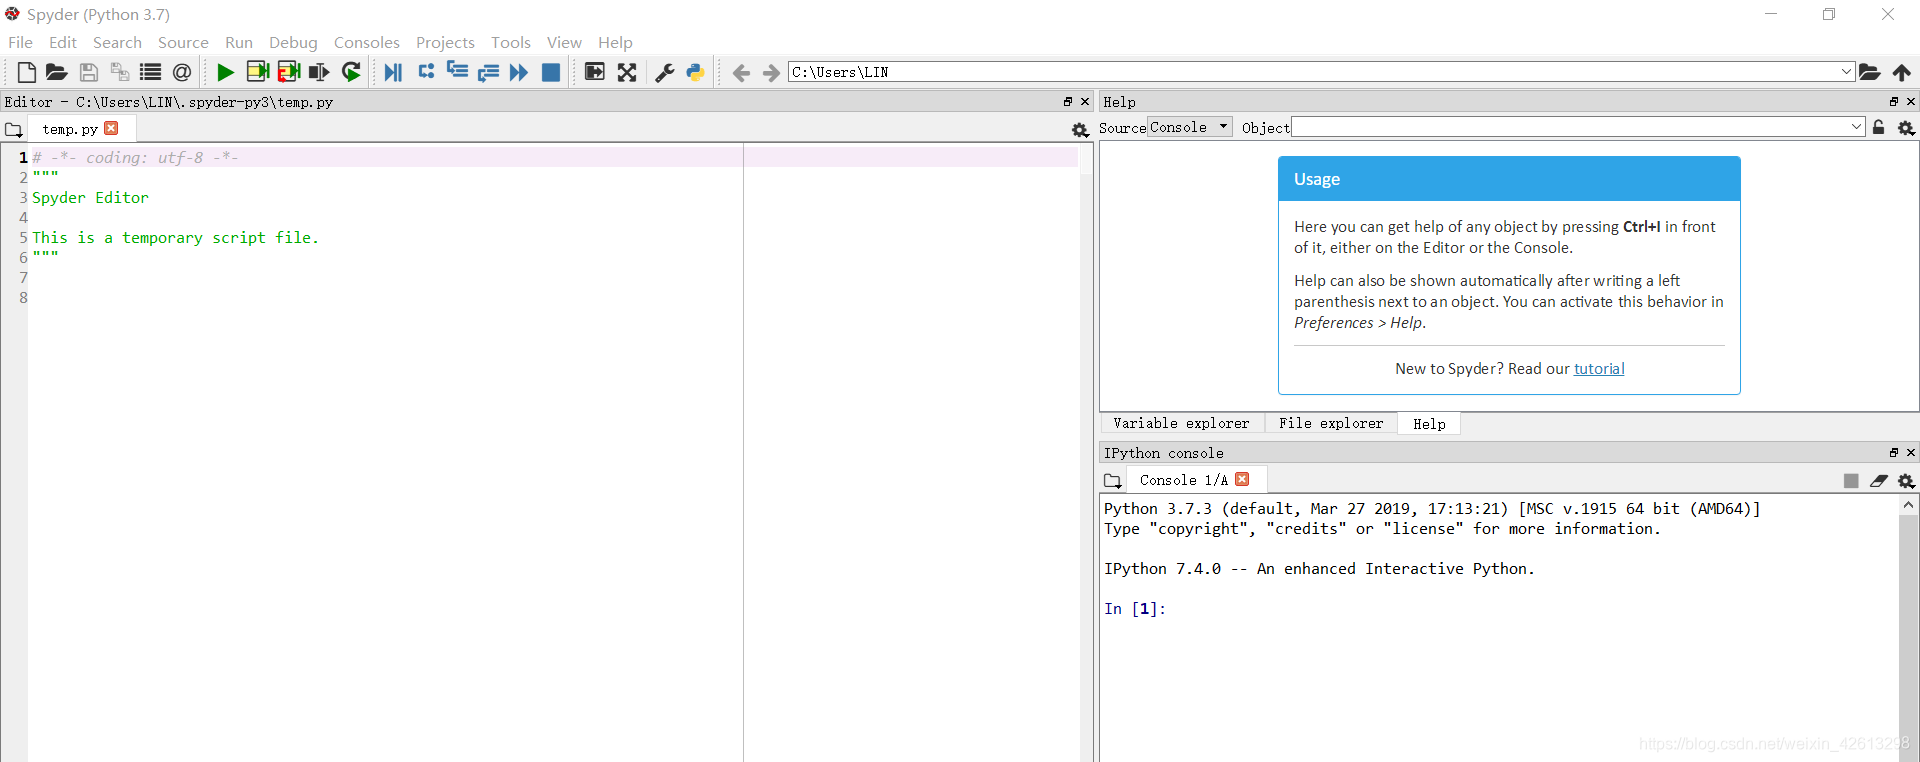The image size is (1920, 762).
Task: Open the Consoles menu
Action: click(x=367, y=42)
